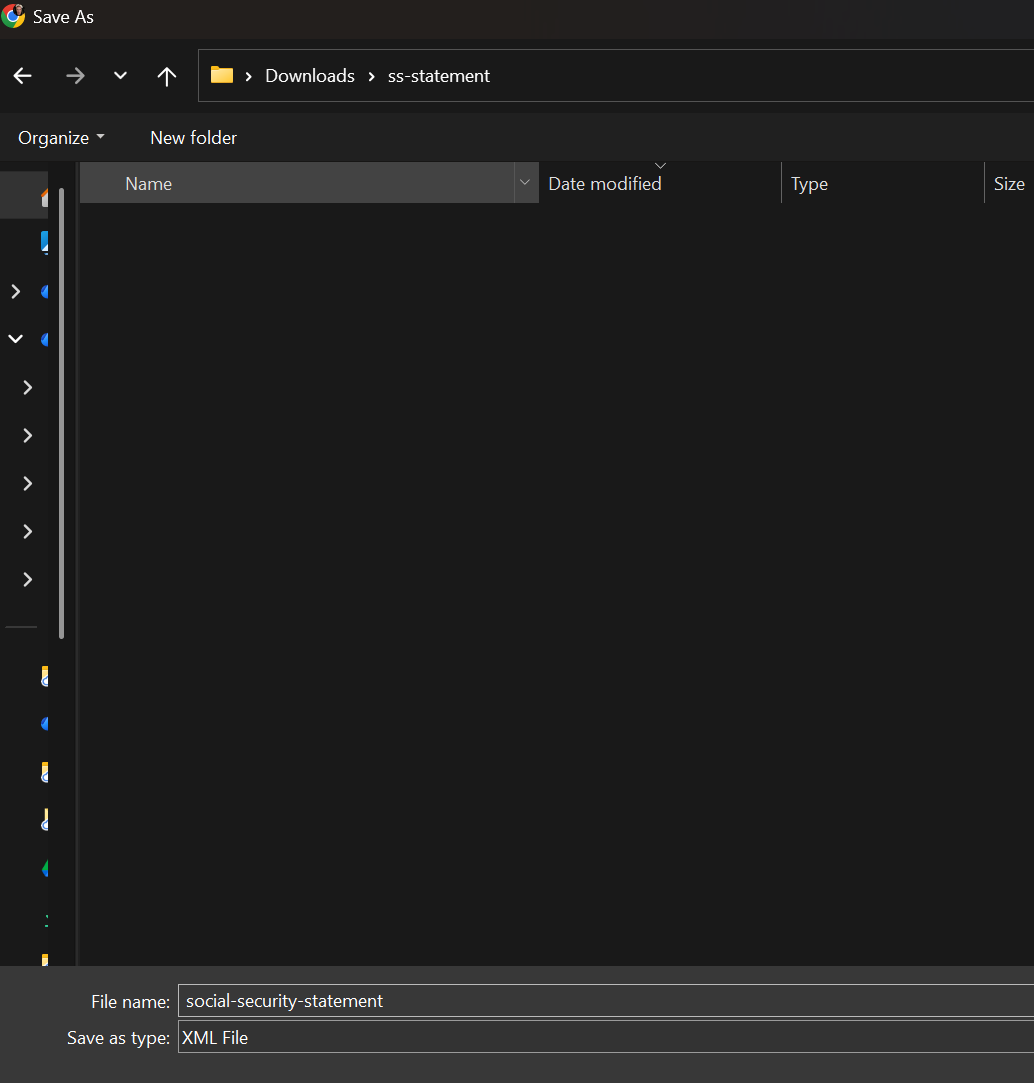Click the Chrome icon in title bar
Viewport: 1034px width, 1083px height.
13,16
